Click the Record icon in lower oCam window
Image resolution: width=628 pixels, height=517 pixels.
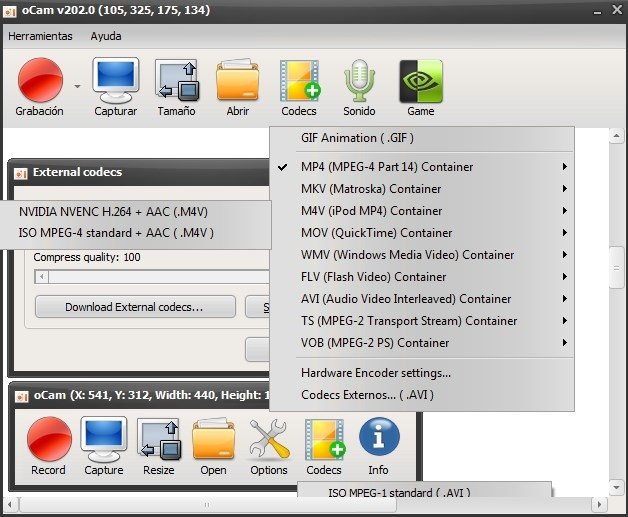(49, 439)
